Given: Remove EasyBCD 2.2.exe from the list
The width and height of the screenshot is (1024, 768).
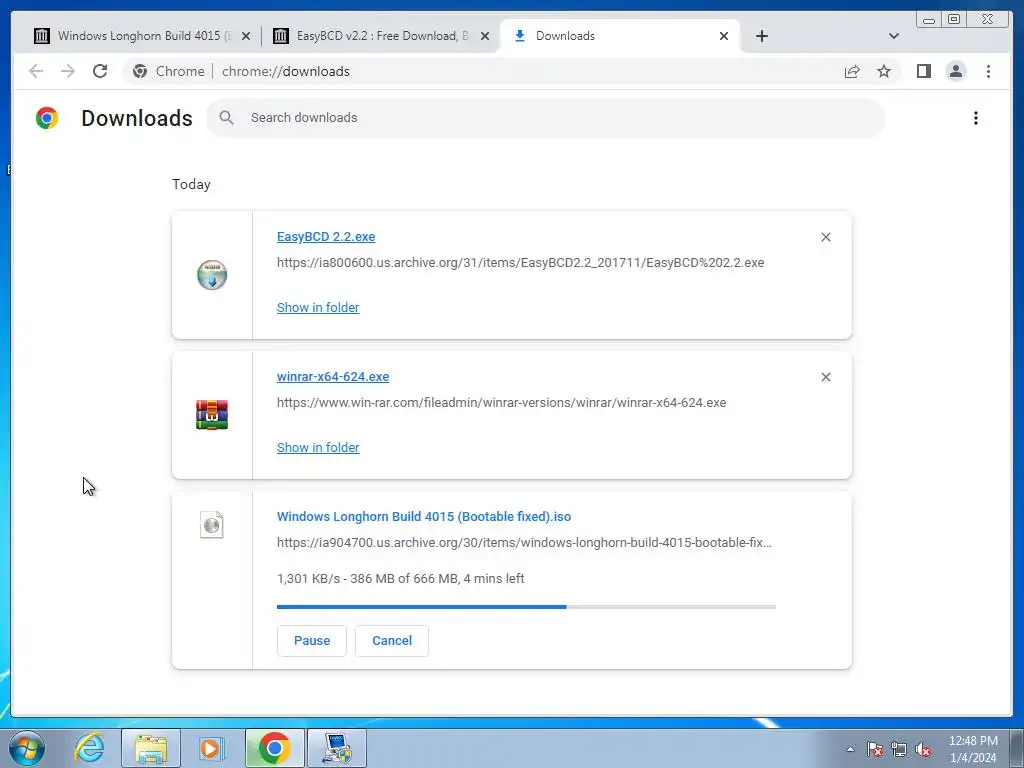Looking at the screenshot, I should (x=825, y=237).
